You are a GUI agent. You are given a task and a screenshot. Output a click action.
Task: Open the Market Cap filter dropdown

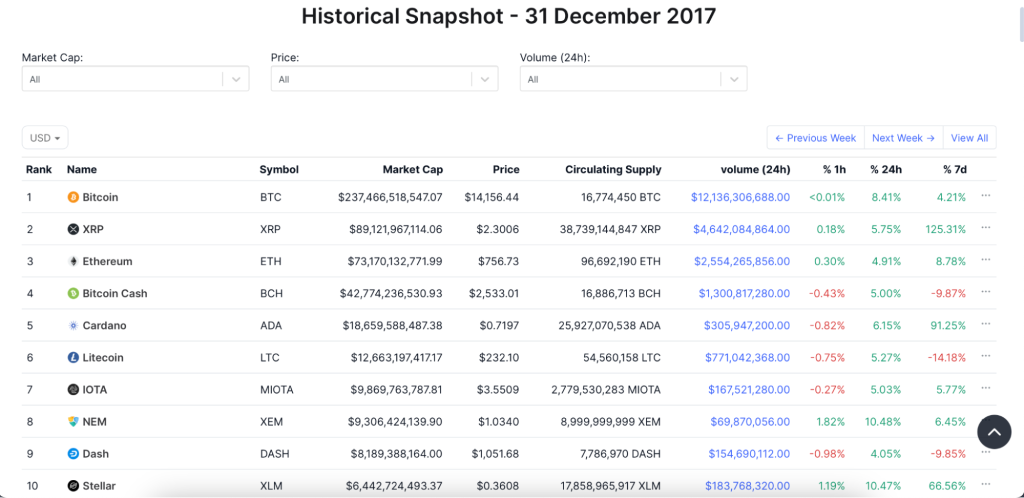[135, 79]
